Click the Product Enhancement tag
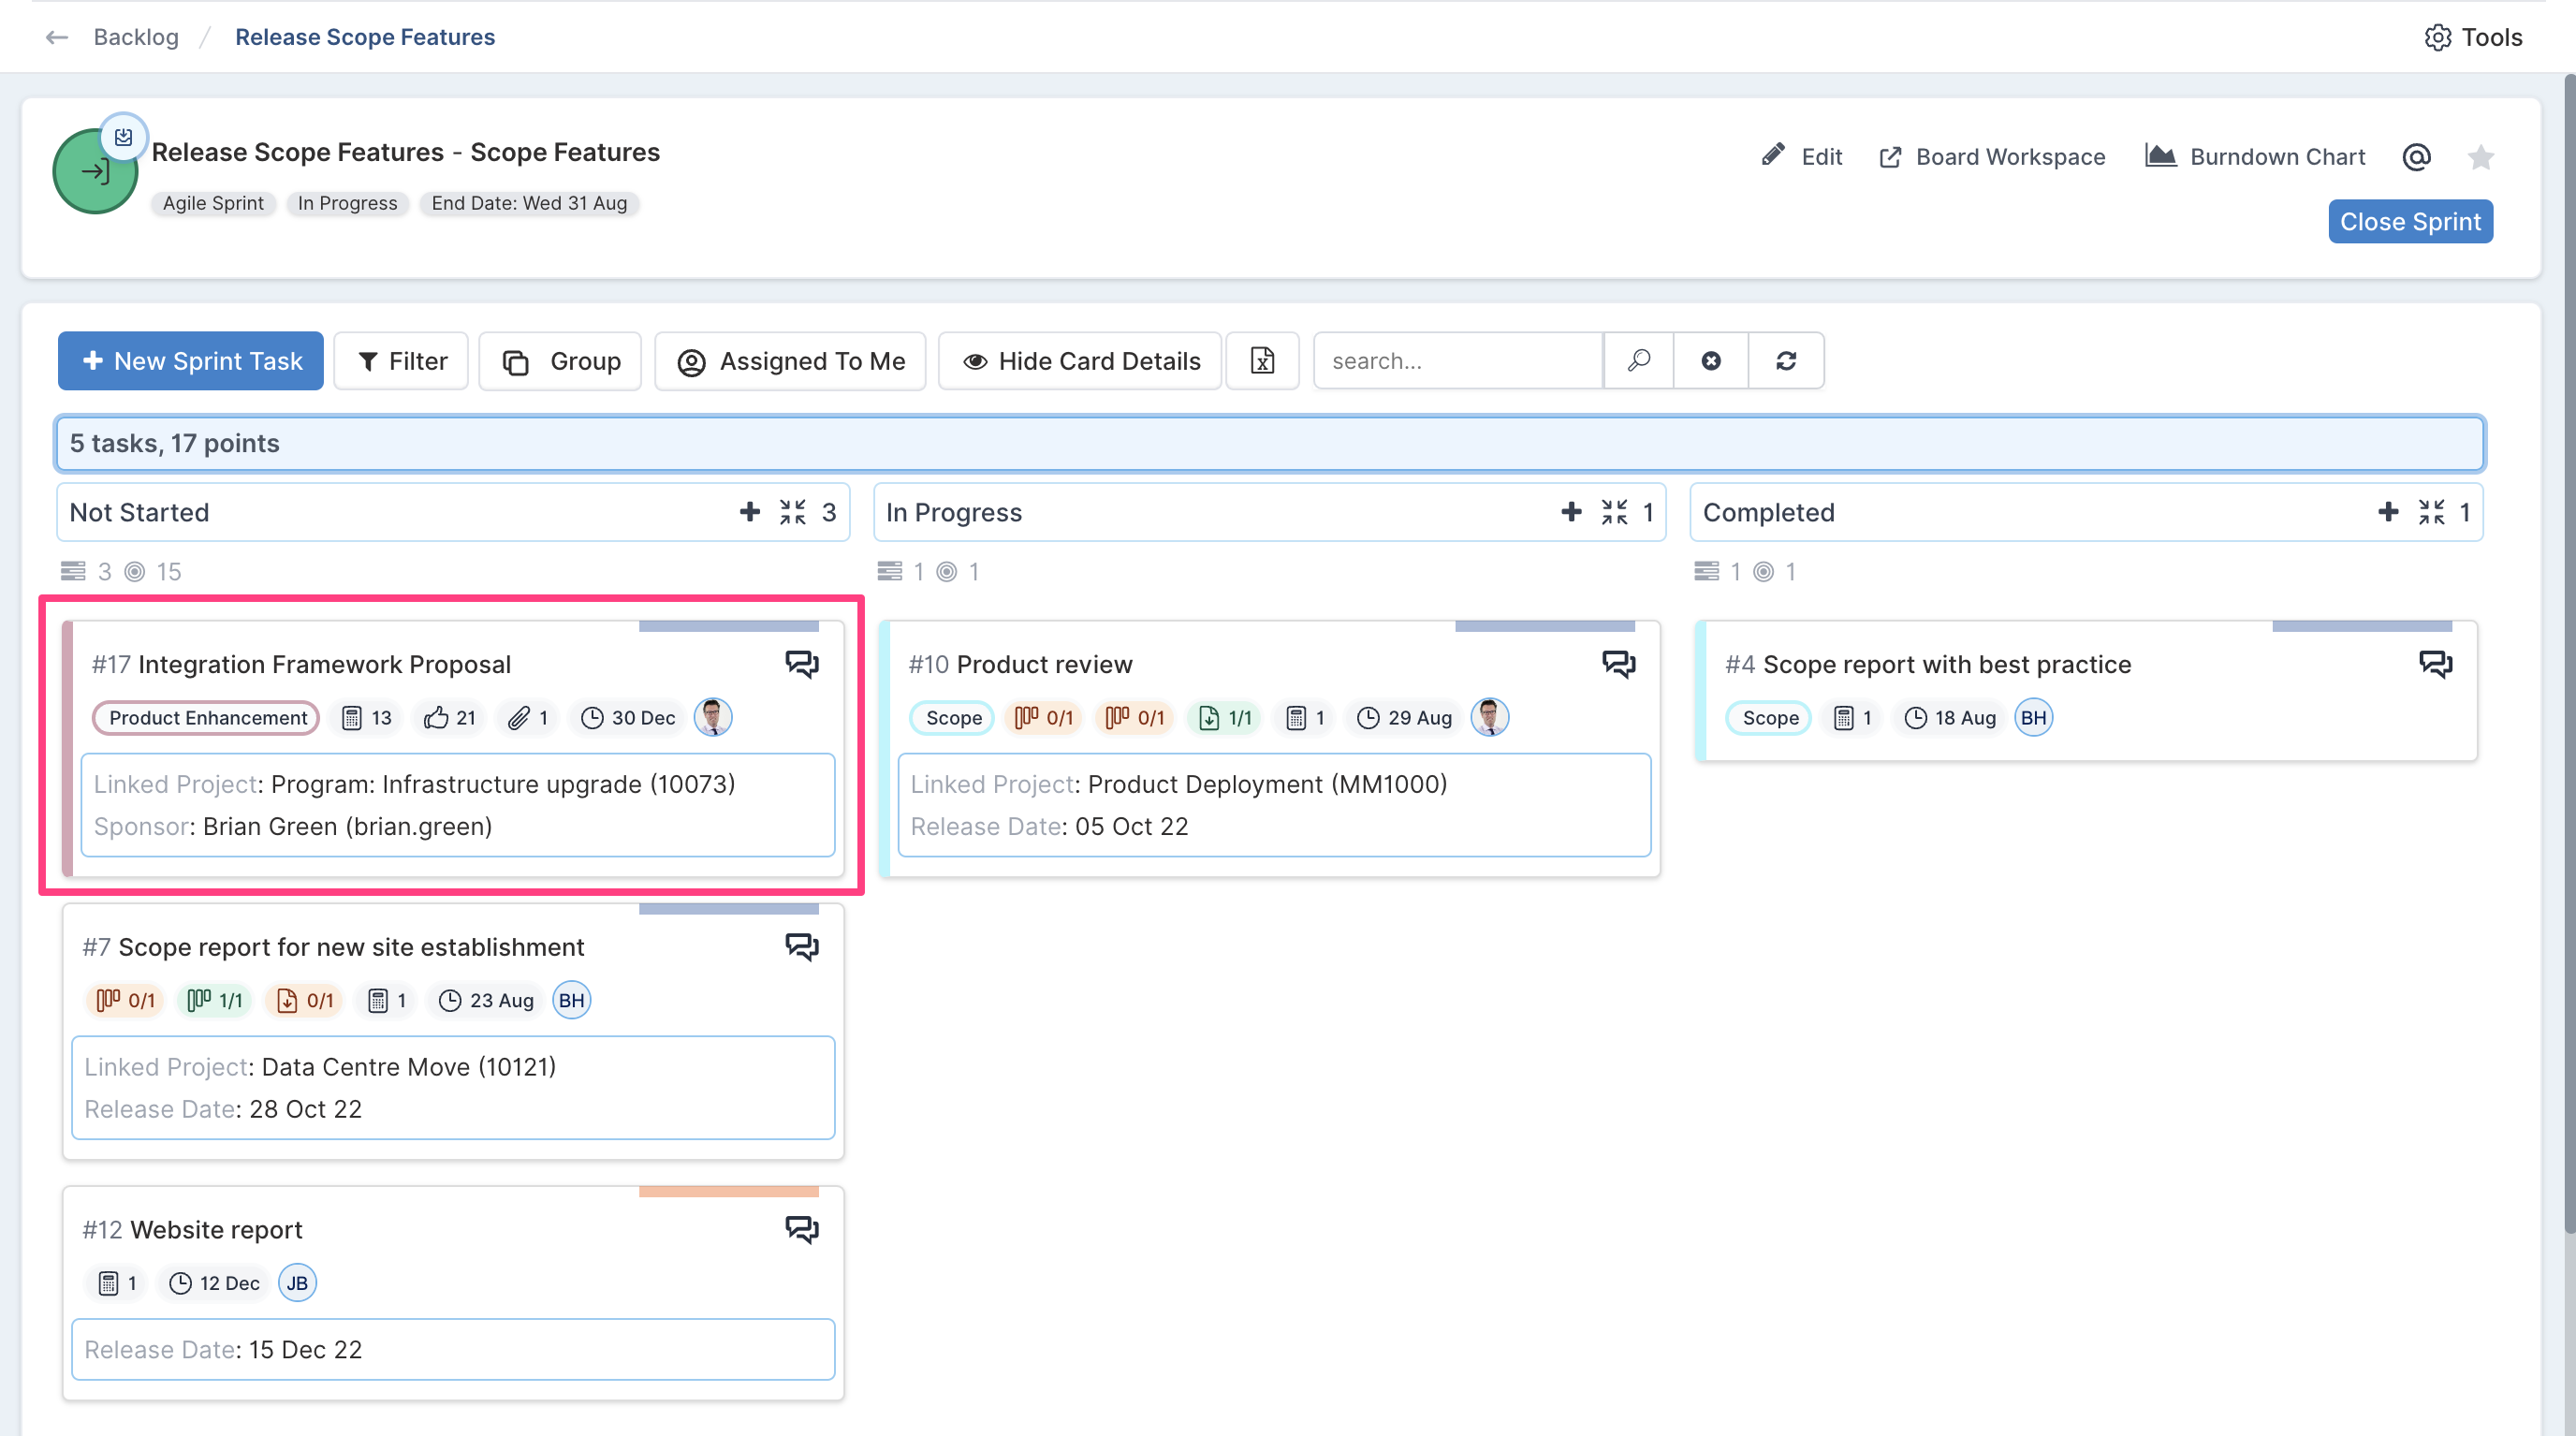 click(x=207, y=718)
